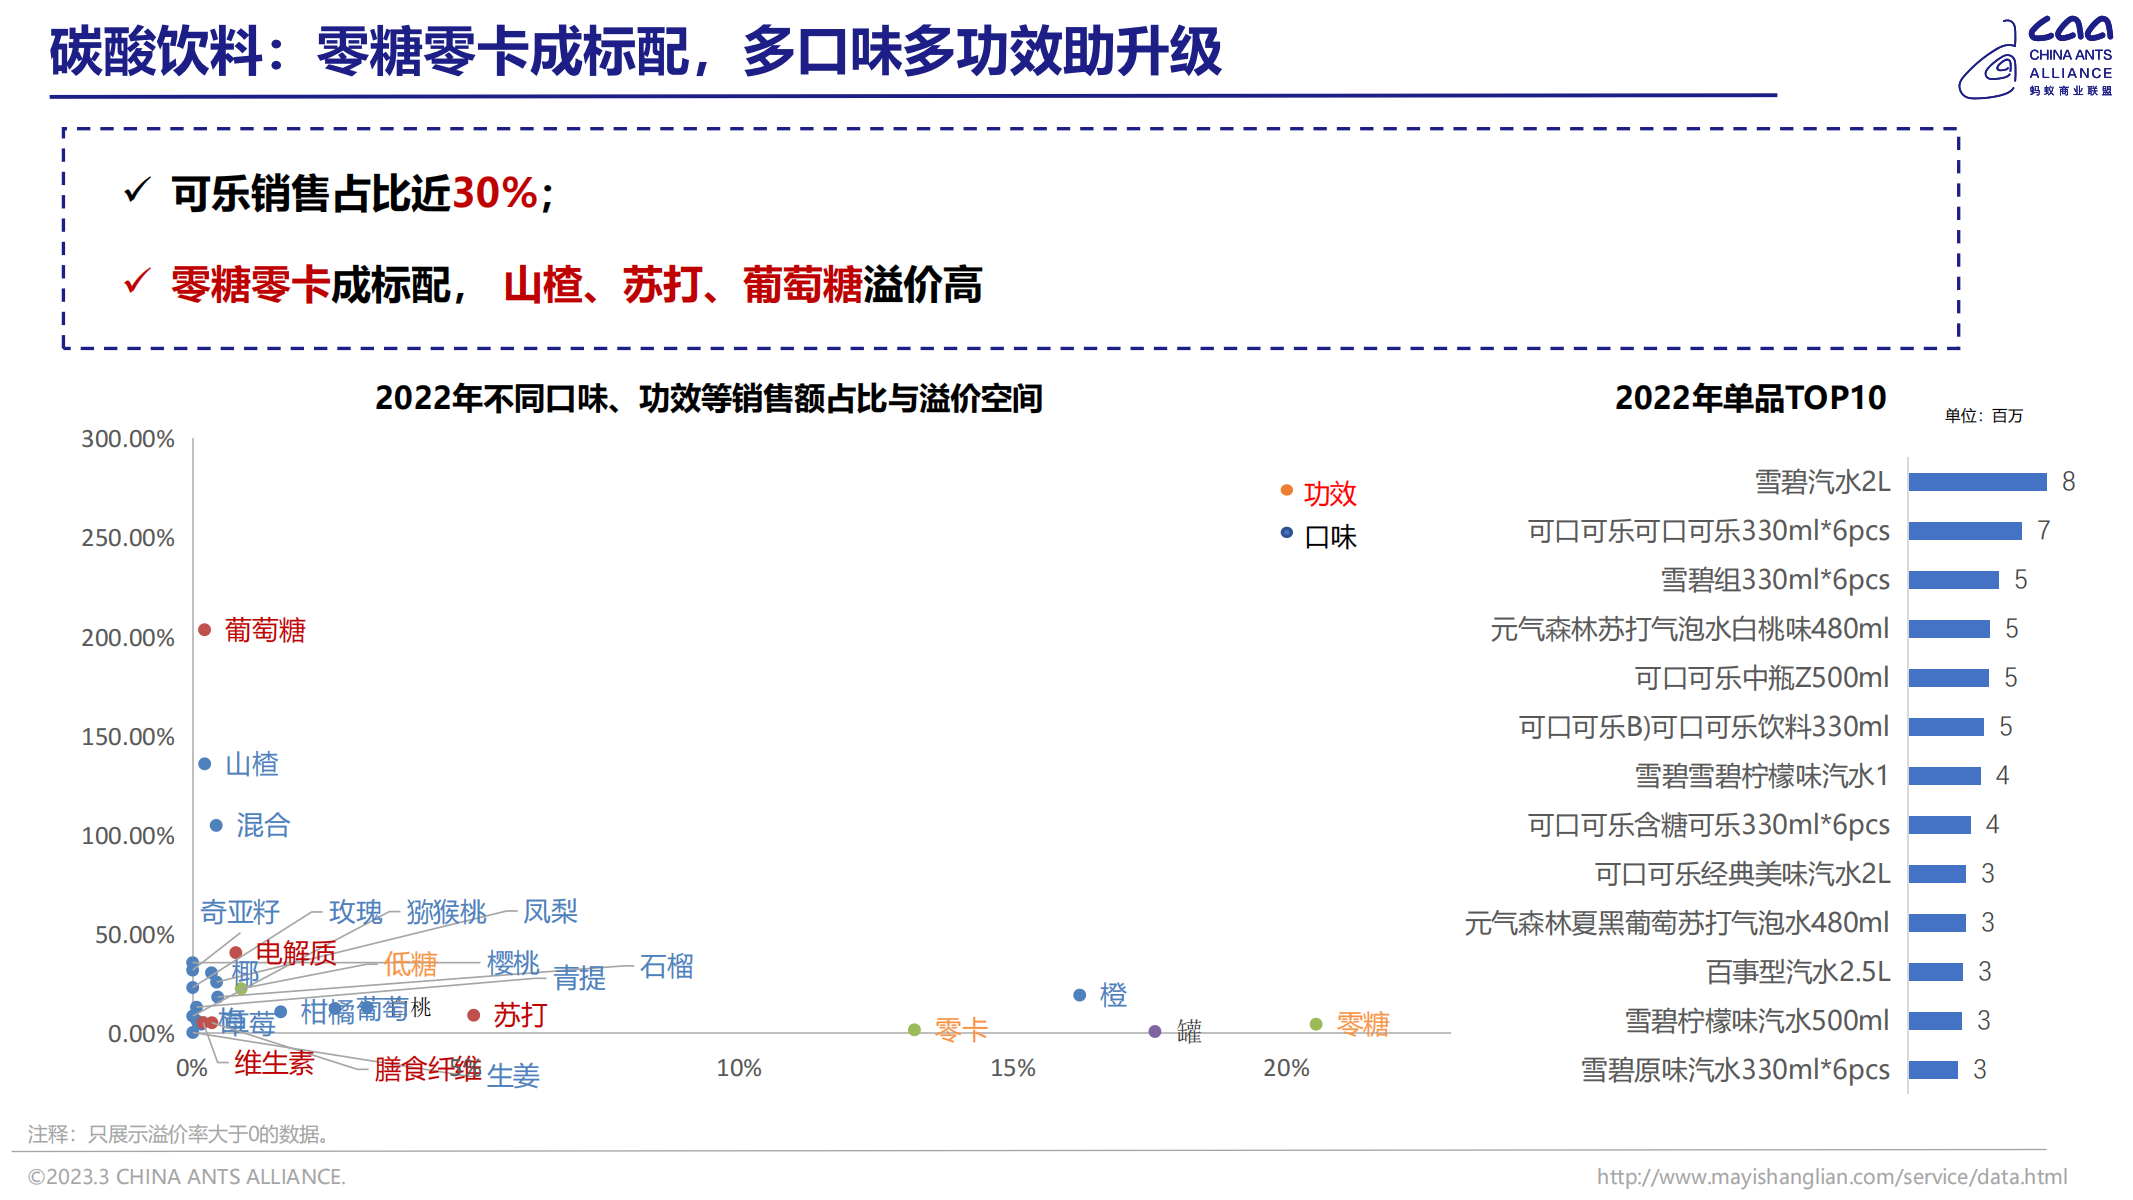2133x1200 pixels.
Task: Click the black checkmark beside 可乐销售占比
Action: tap(137, 189)
